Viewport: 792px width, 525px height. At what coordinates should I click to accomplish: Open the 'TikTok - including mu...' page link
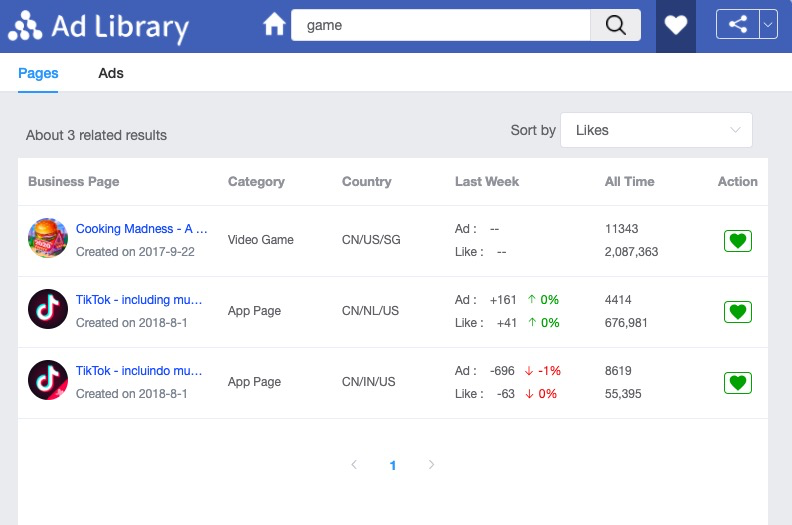coord(139,300)
